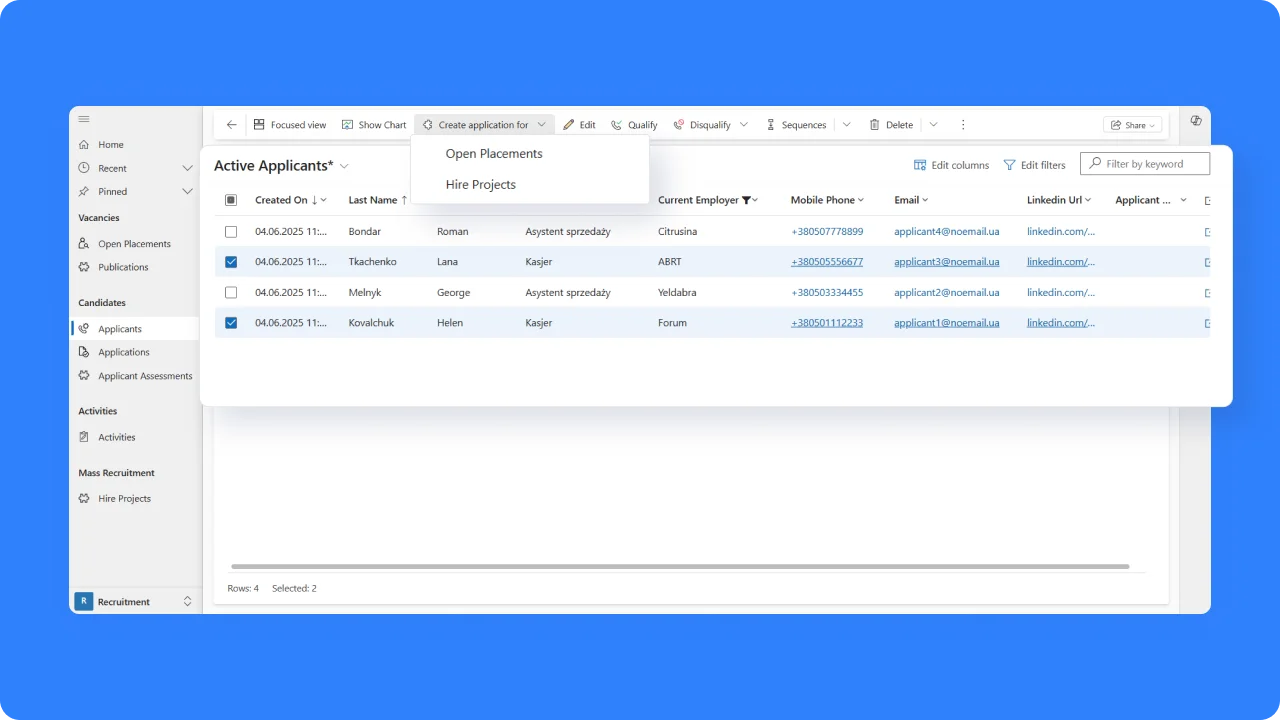The height and width of the screenshot is (720, 1280).
Task: Click the Filter by keyword field
Action: click(x=1152, y=164)
